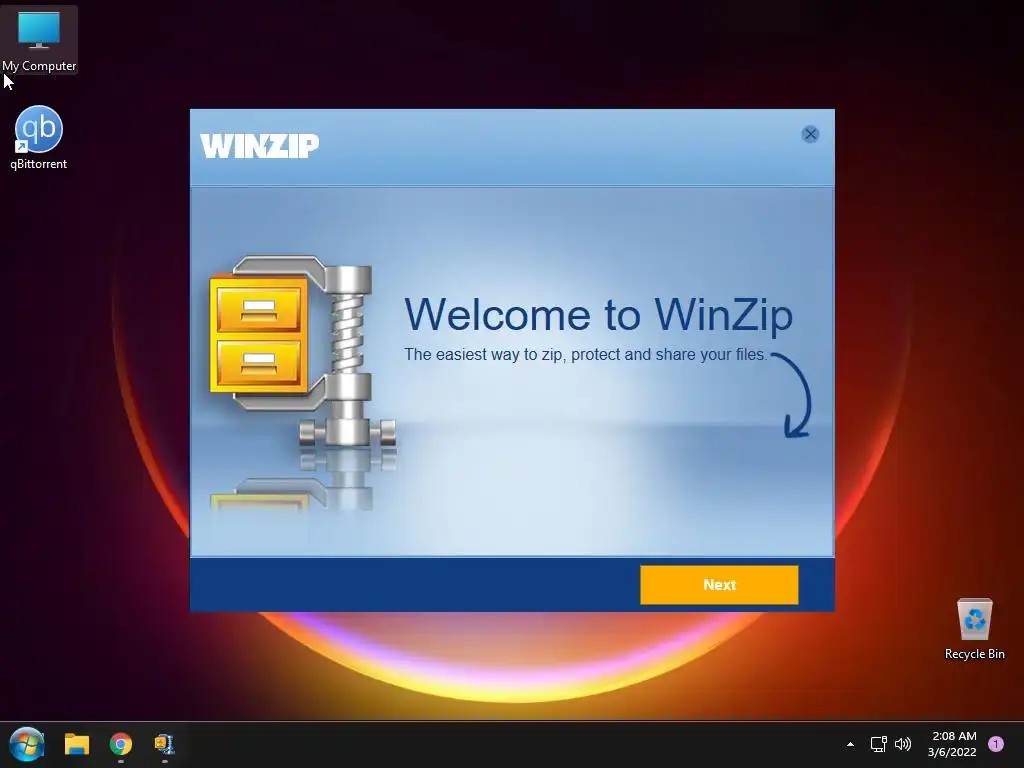Viewport: 1024px width, 768px height.
Task: Open File Explorer from the taskbar
Action: pos(76,744)
